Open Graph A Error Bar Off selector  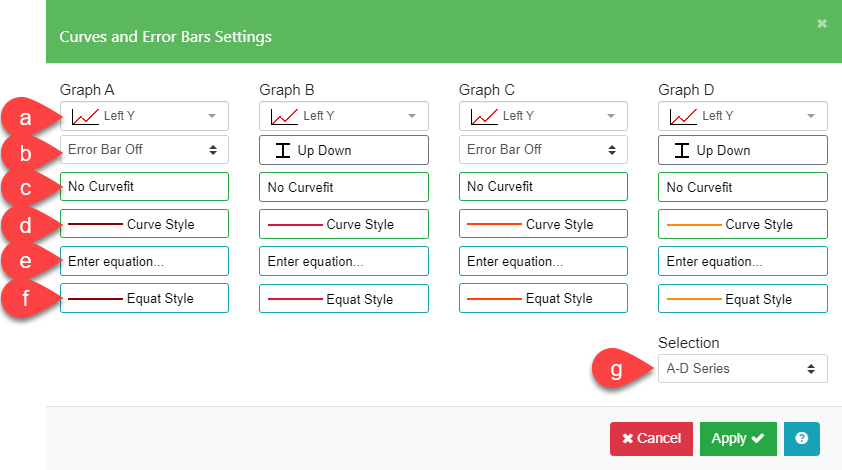pyautogui.click(x=144, y=150)
